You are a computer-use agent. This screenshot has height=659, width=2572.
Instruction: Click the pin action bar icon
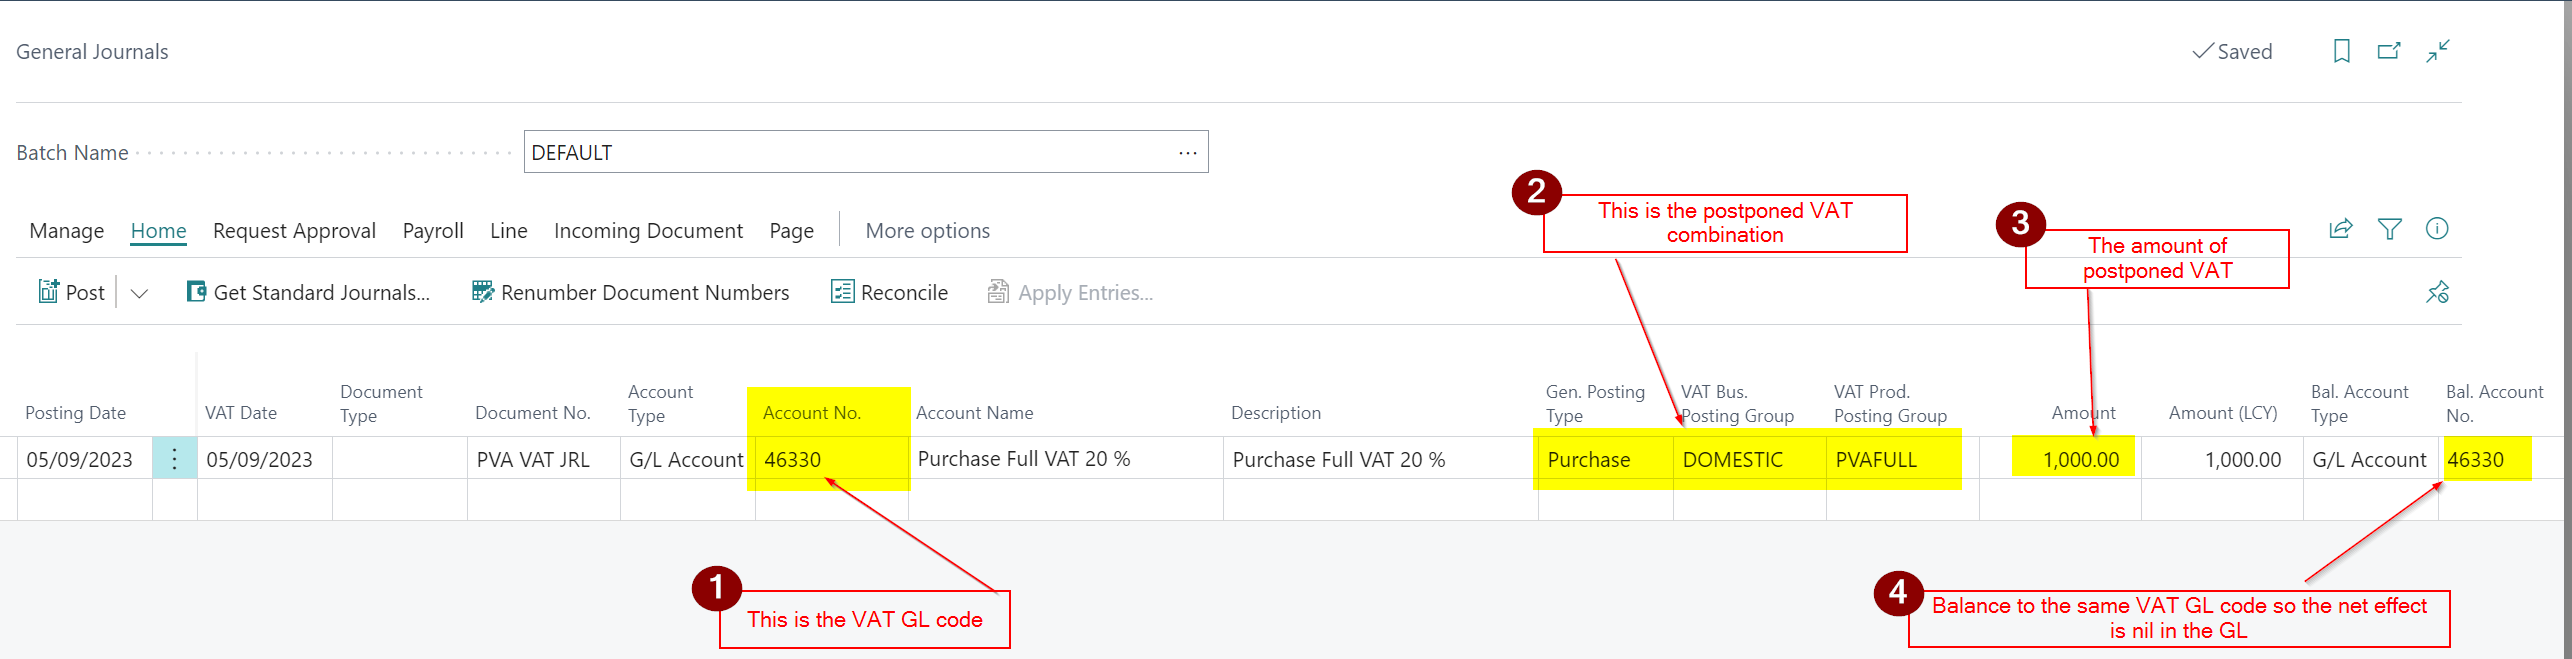[x=2437, y=292]
